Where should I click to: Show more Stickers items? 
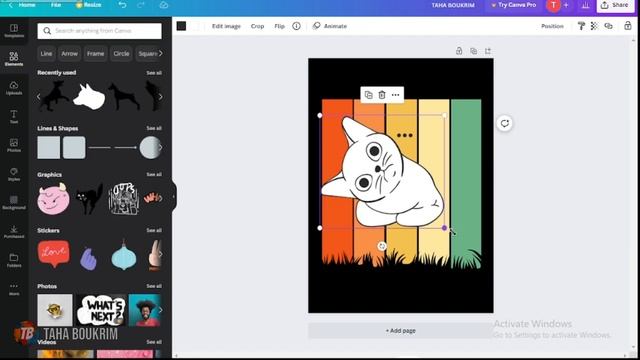(160, 254)
